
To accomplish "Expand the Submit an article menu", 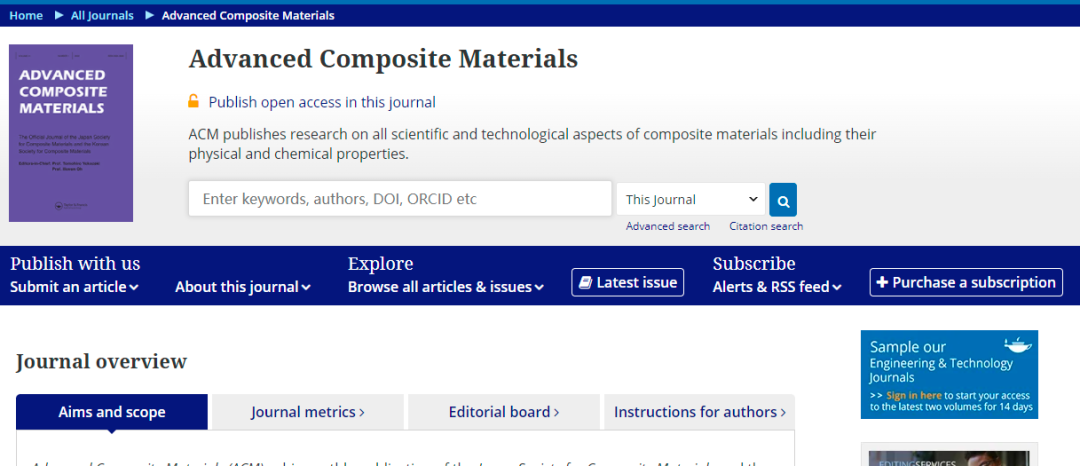I will [74, 287].
